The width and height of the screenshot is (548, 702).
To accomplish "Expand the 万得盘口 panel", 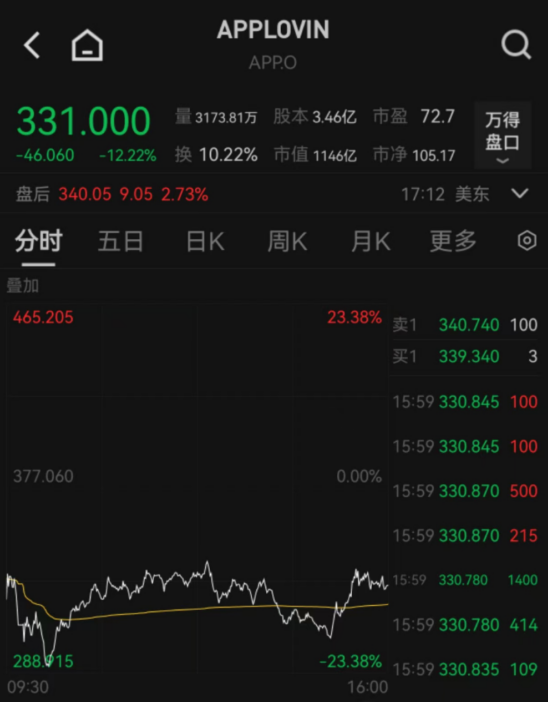I will pos(503,135).
